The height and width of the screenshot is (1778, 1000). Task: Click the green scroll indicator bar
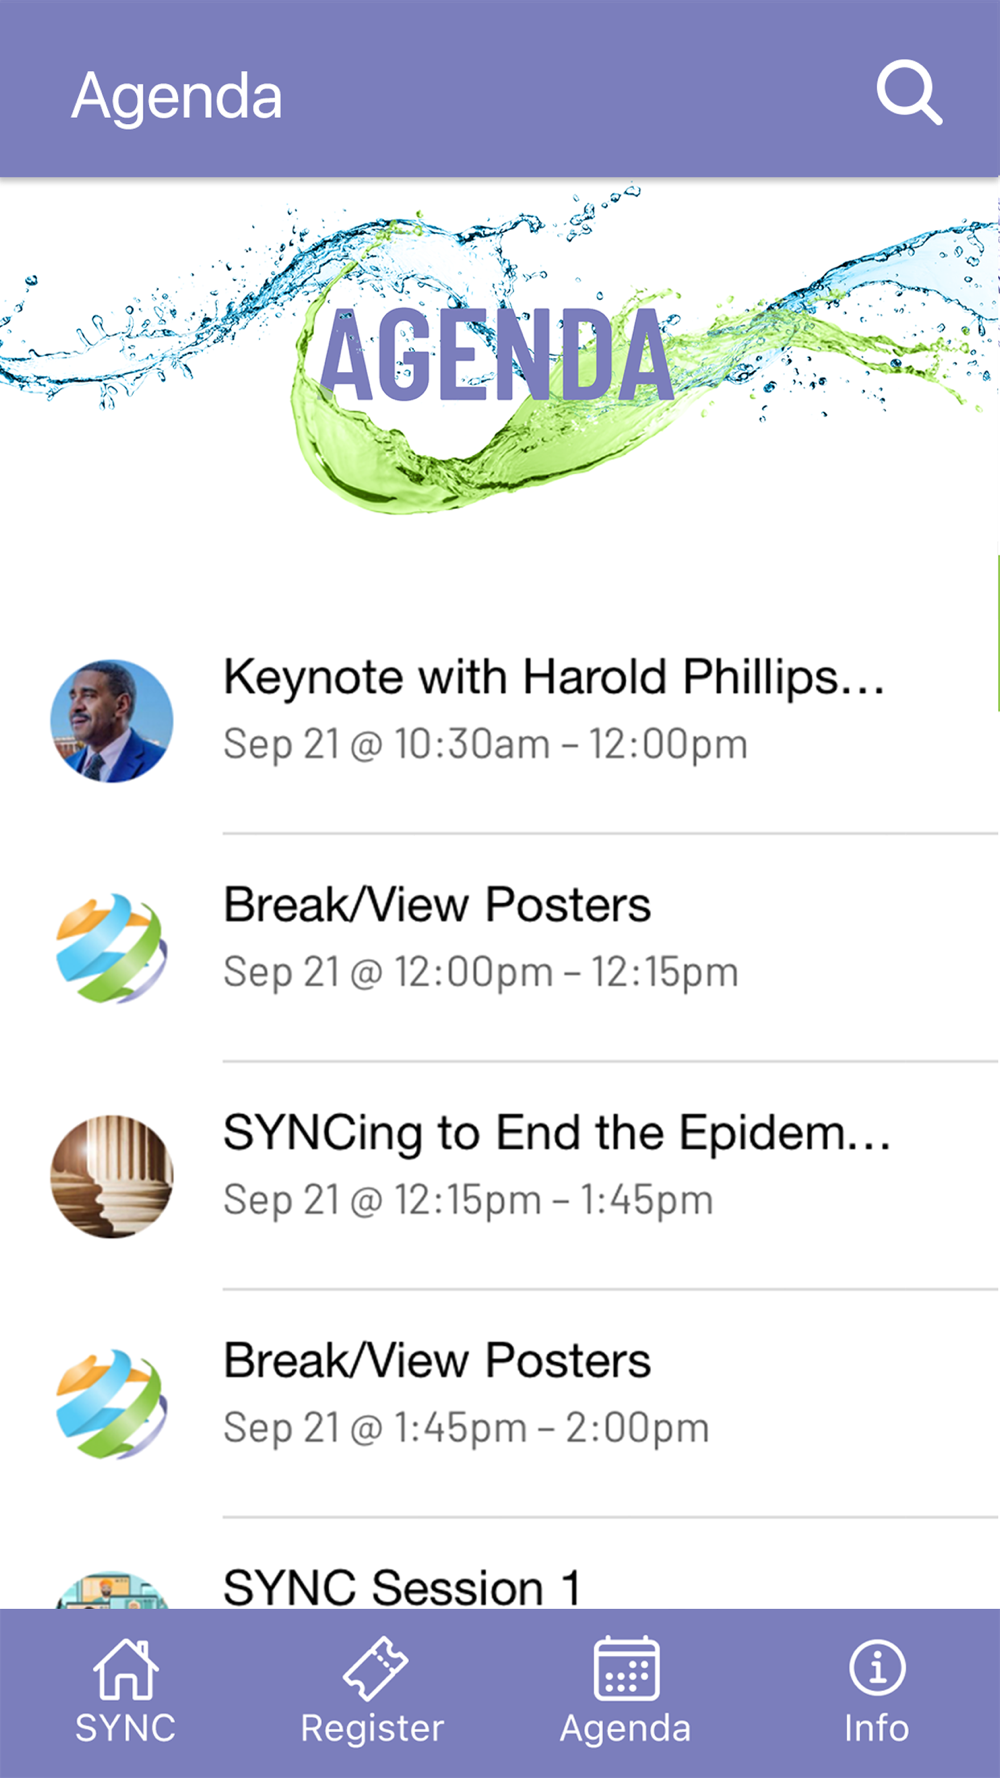point(997,633)
